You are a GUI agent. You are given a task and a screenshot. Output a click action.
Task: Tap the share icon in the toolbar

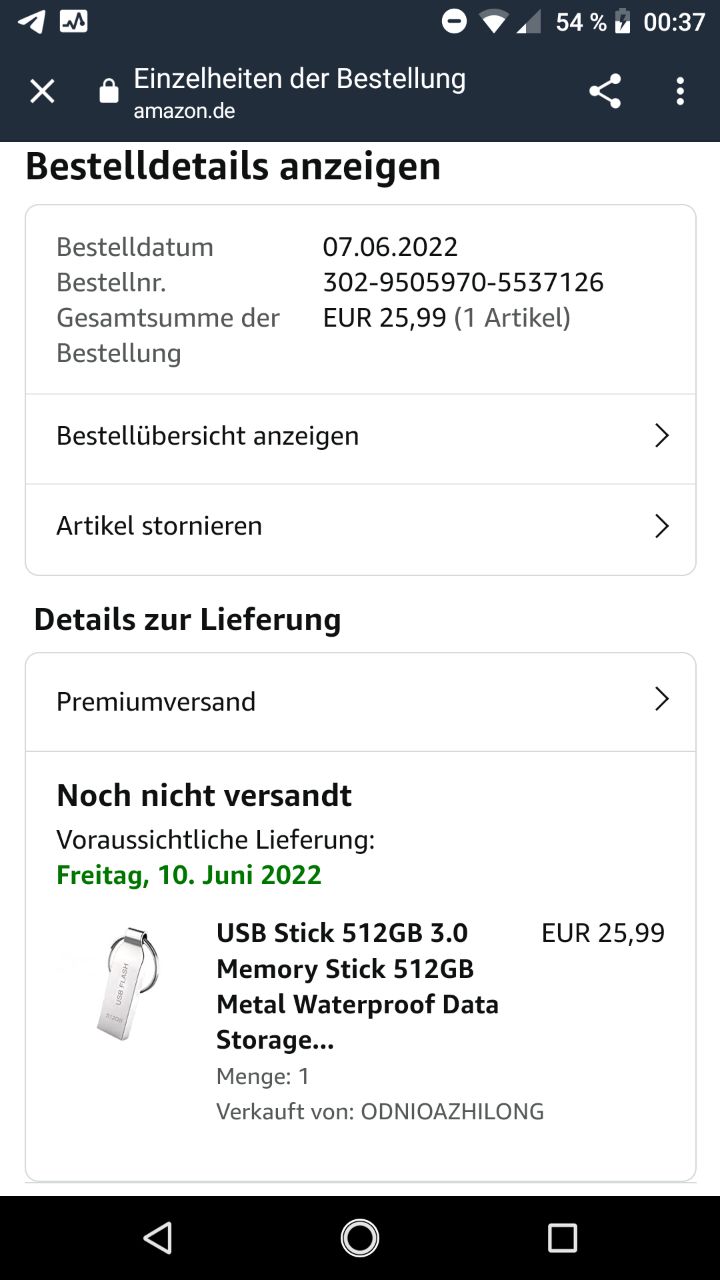tap(605, 92)
